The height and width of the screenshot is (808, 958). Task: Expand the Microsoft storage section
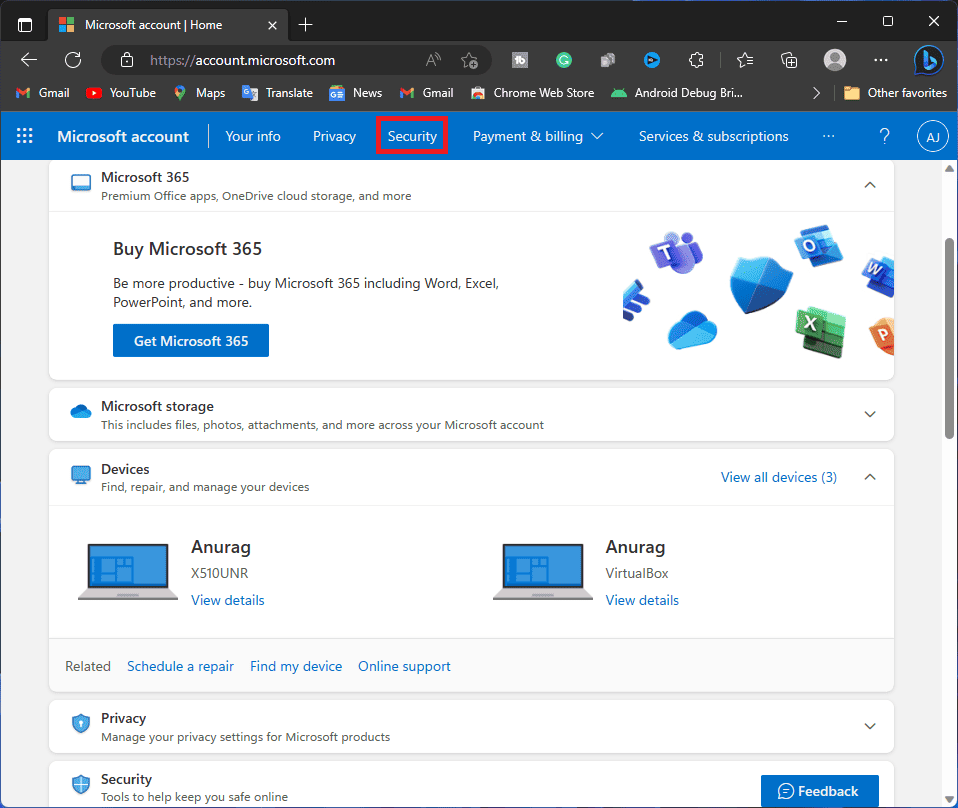point(870,414)
